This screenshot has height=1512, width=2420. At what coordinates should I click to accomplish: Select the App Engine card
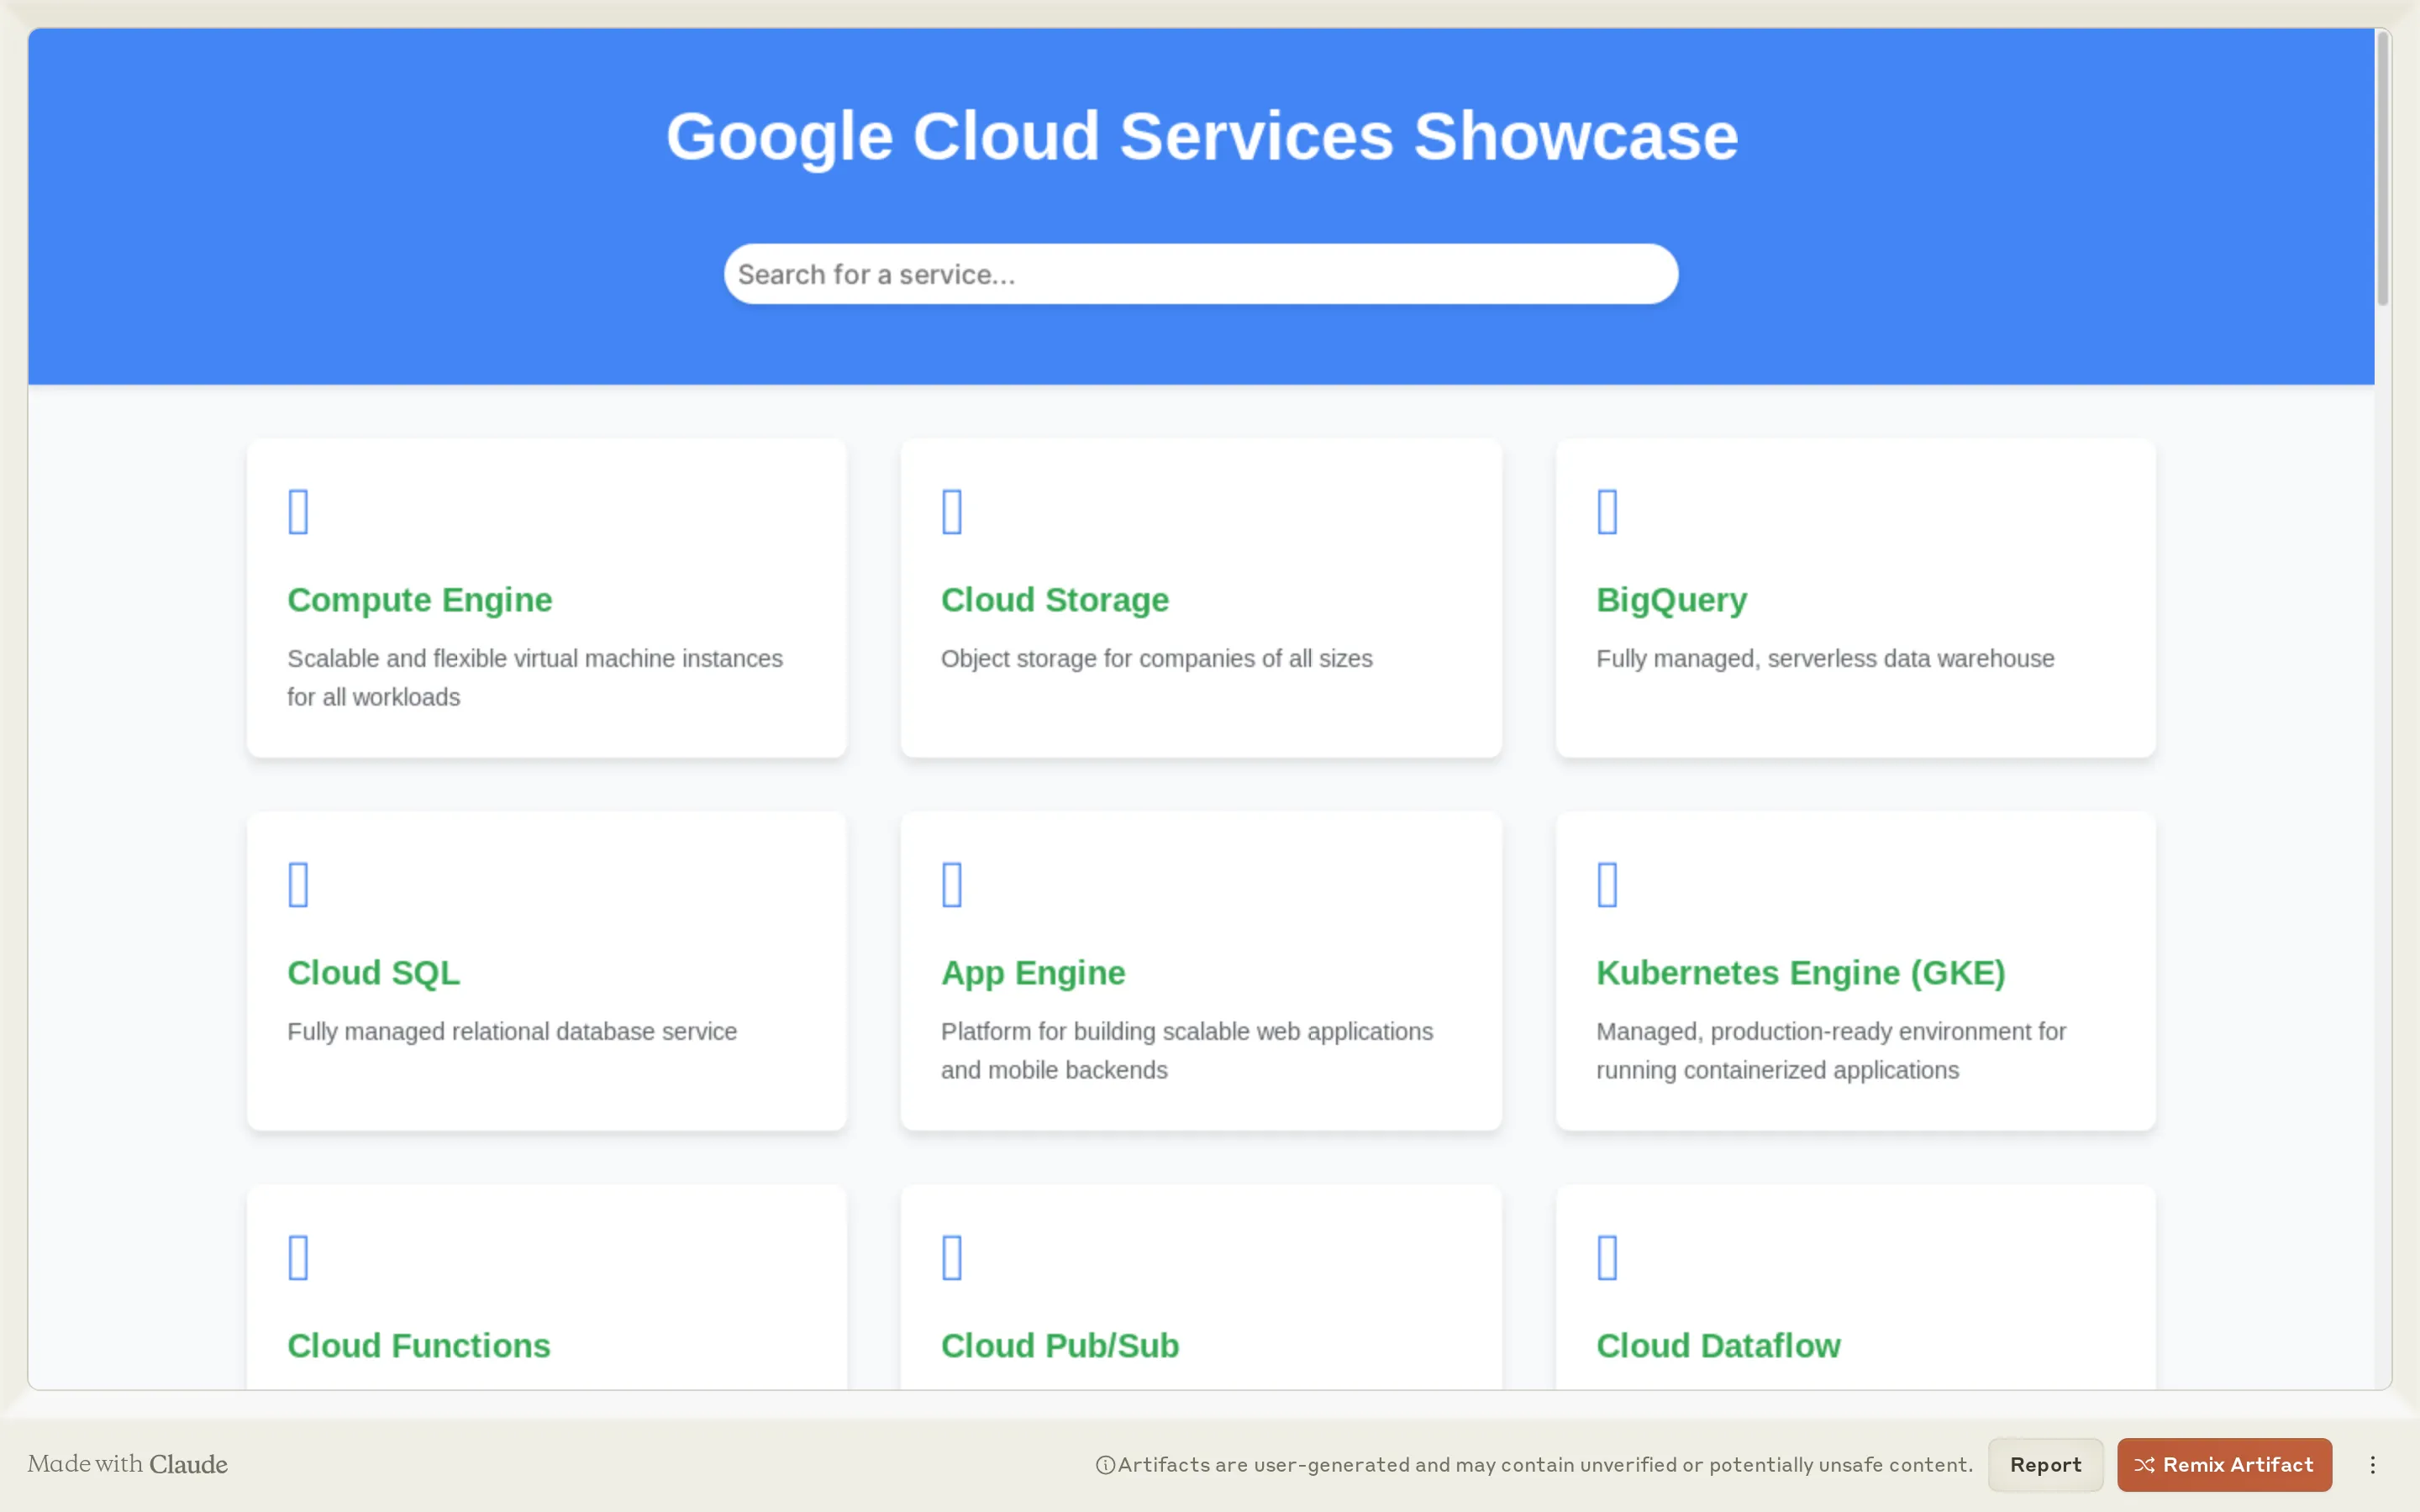pos(1200,973)
